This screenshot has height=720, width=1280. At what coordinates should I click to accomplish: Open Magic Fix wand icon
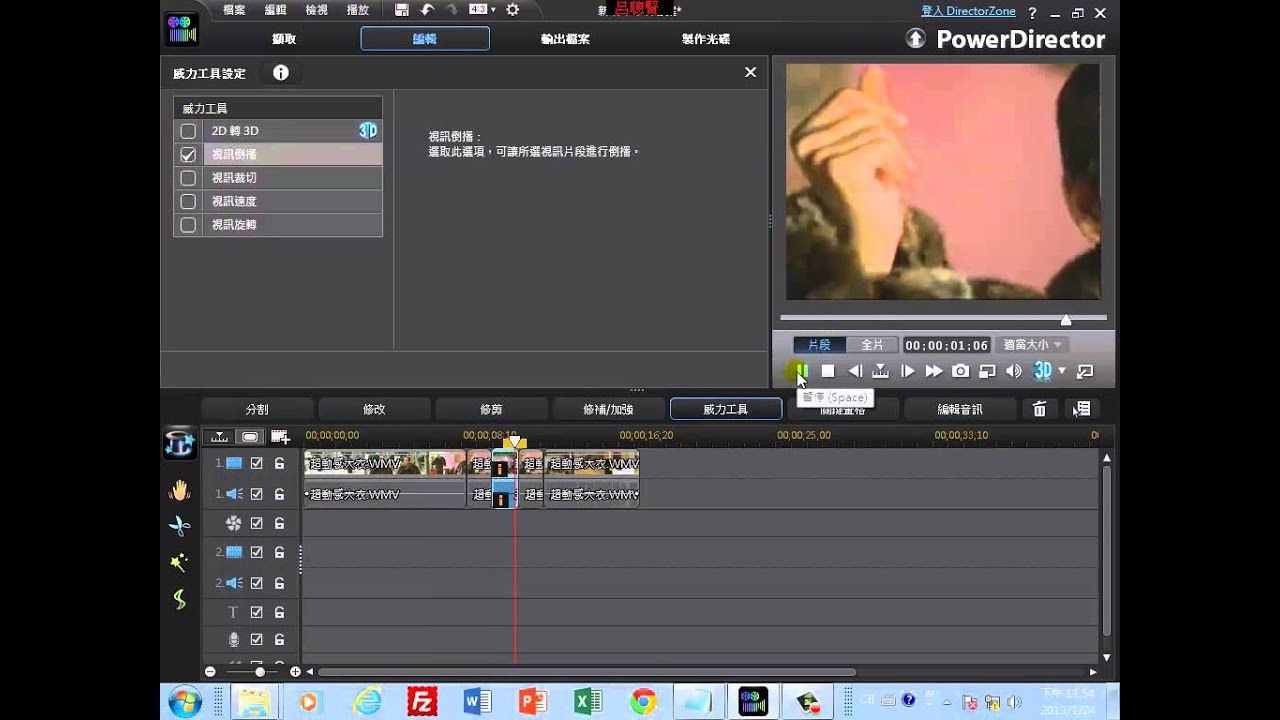point(179,562)
